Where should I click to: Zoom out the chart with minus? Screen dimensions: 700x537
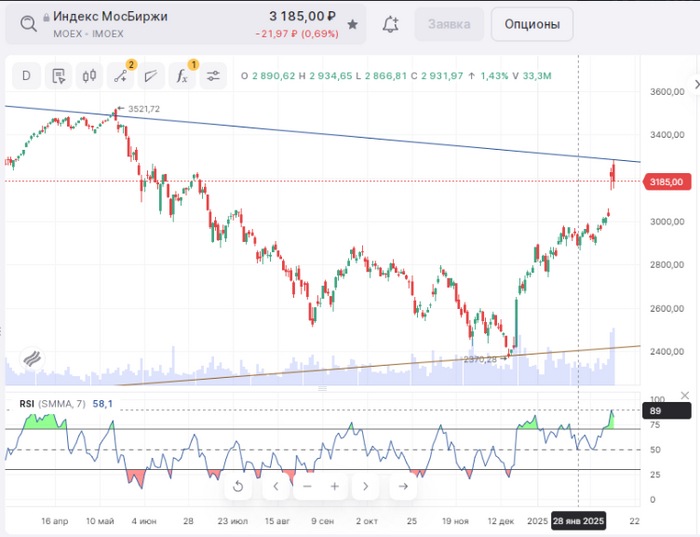tap(307, 487)
